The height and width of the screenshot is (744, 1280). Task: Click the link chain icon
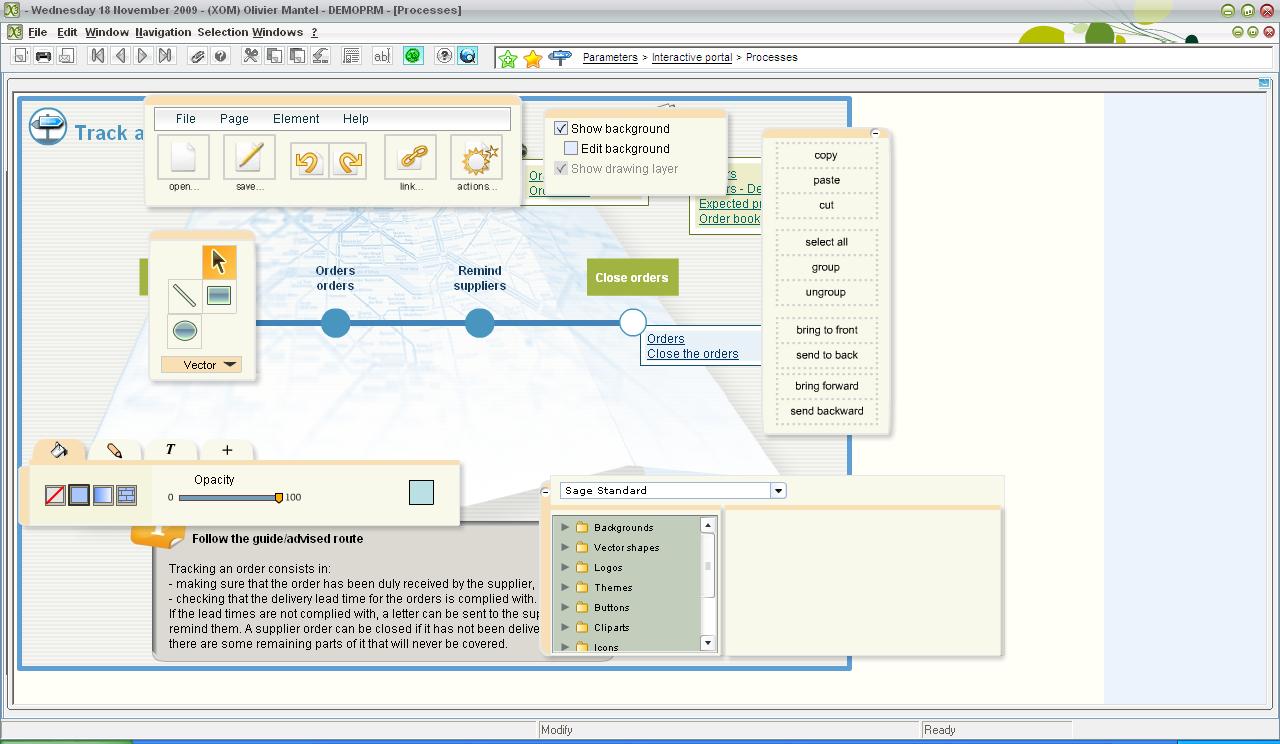(411, 158)
